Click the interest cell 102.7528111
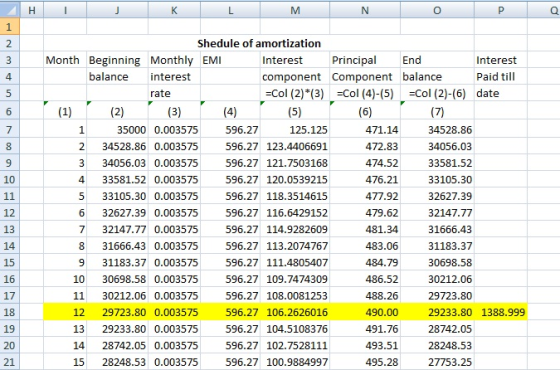 pos(295,345)
